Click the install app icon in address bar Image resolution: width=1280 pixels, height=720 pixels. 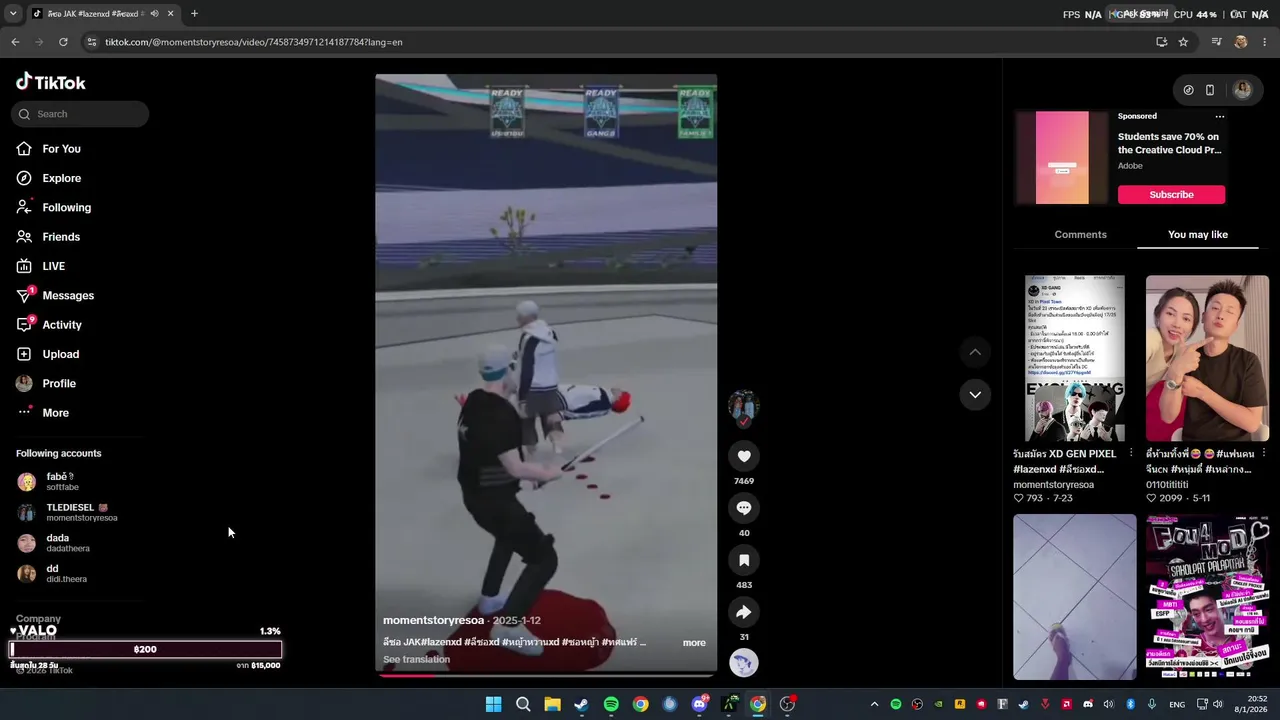point(1161,42)
